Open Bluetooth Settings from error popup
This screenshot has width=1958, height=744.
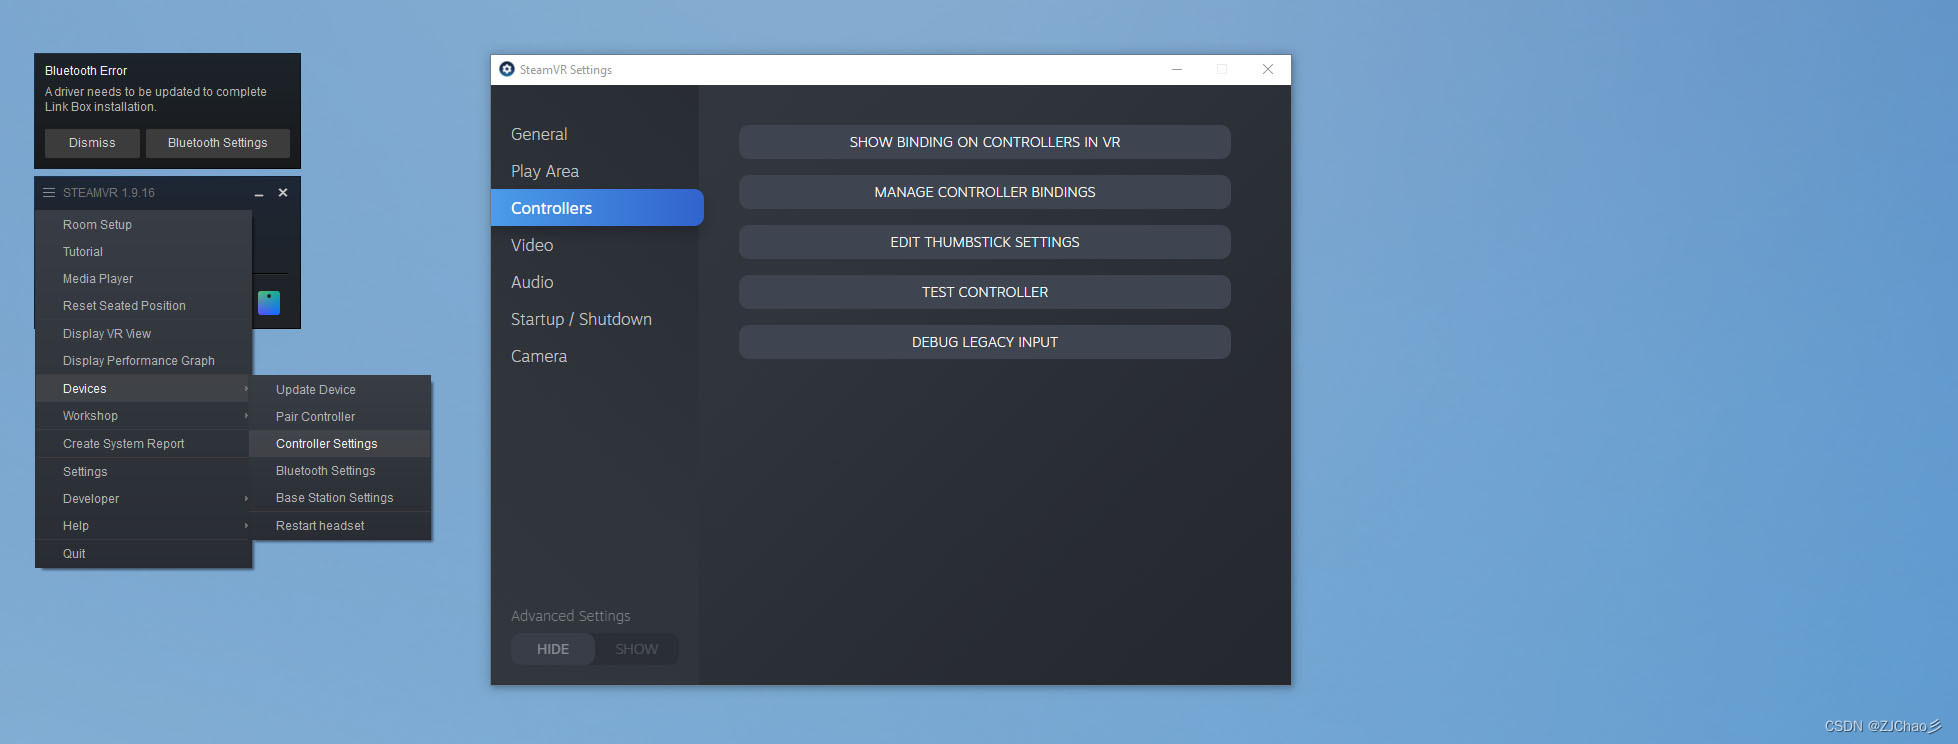217,143
